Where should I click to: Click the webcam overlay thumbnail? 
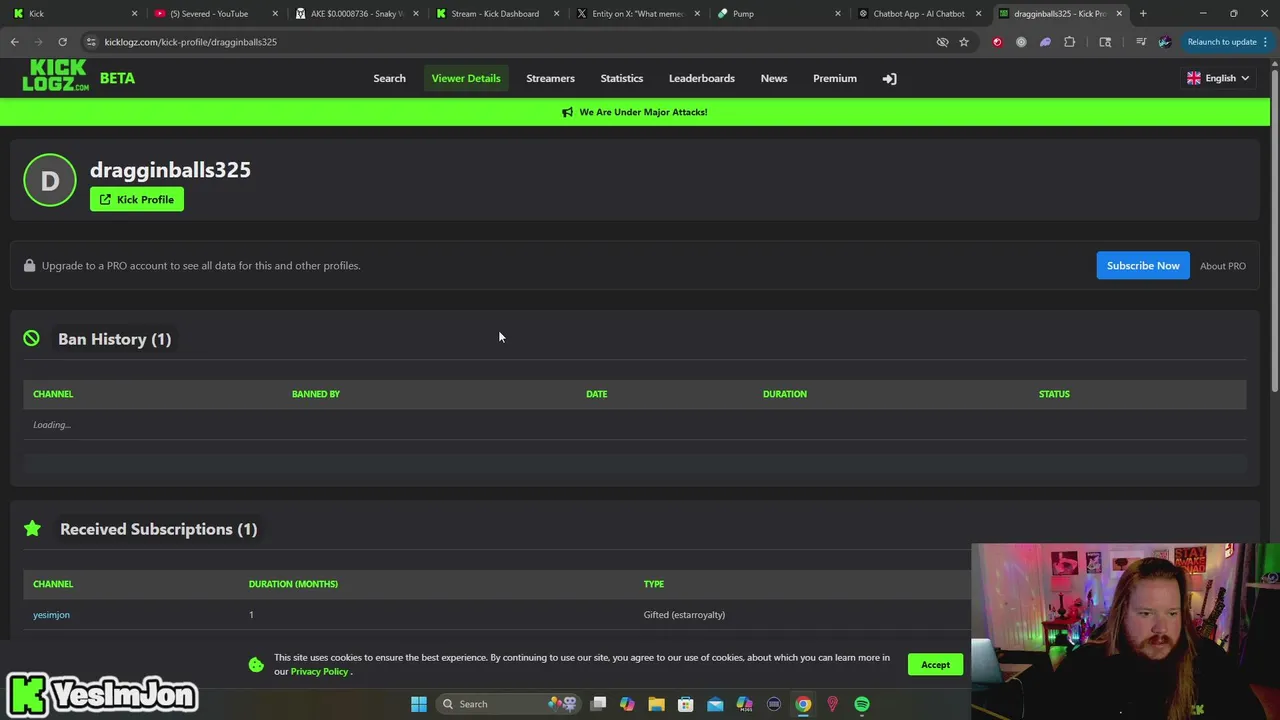coord(1125,631)
